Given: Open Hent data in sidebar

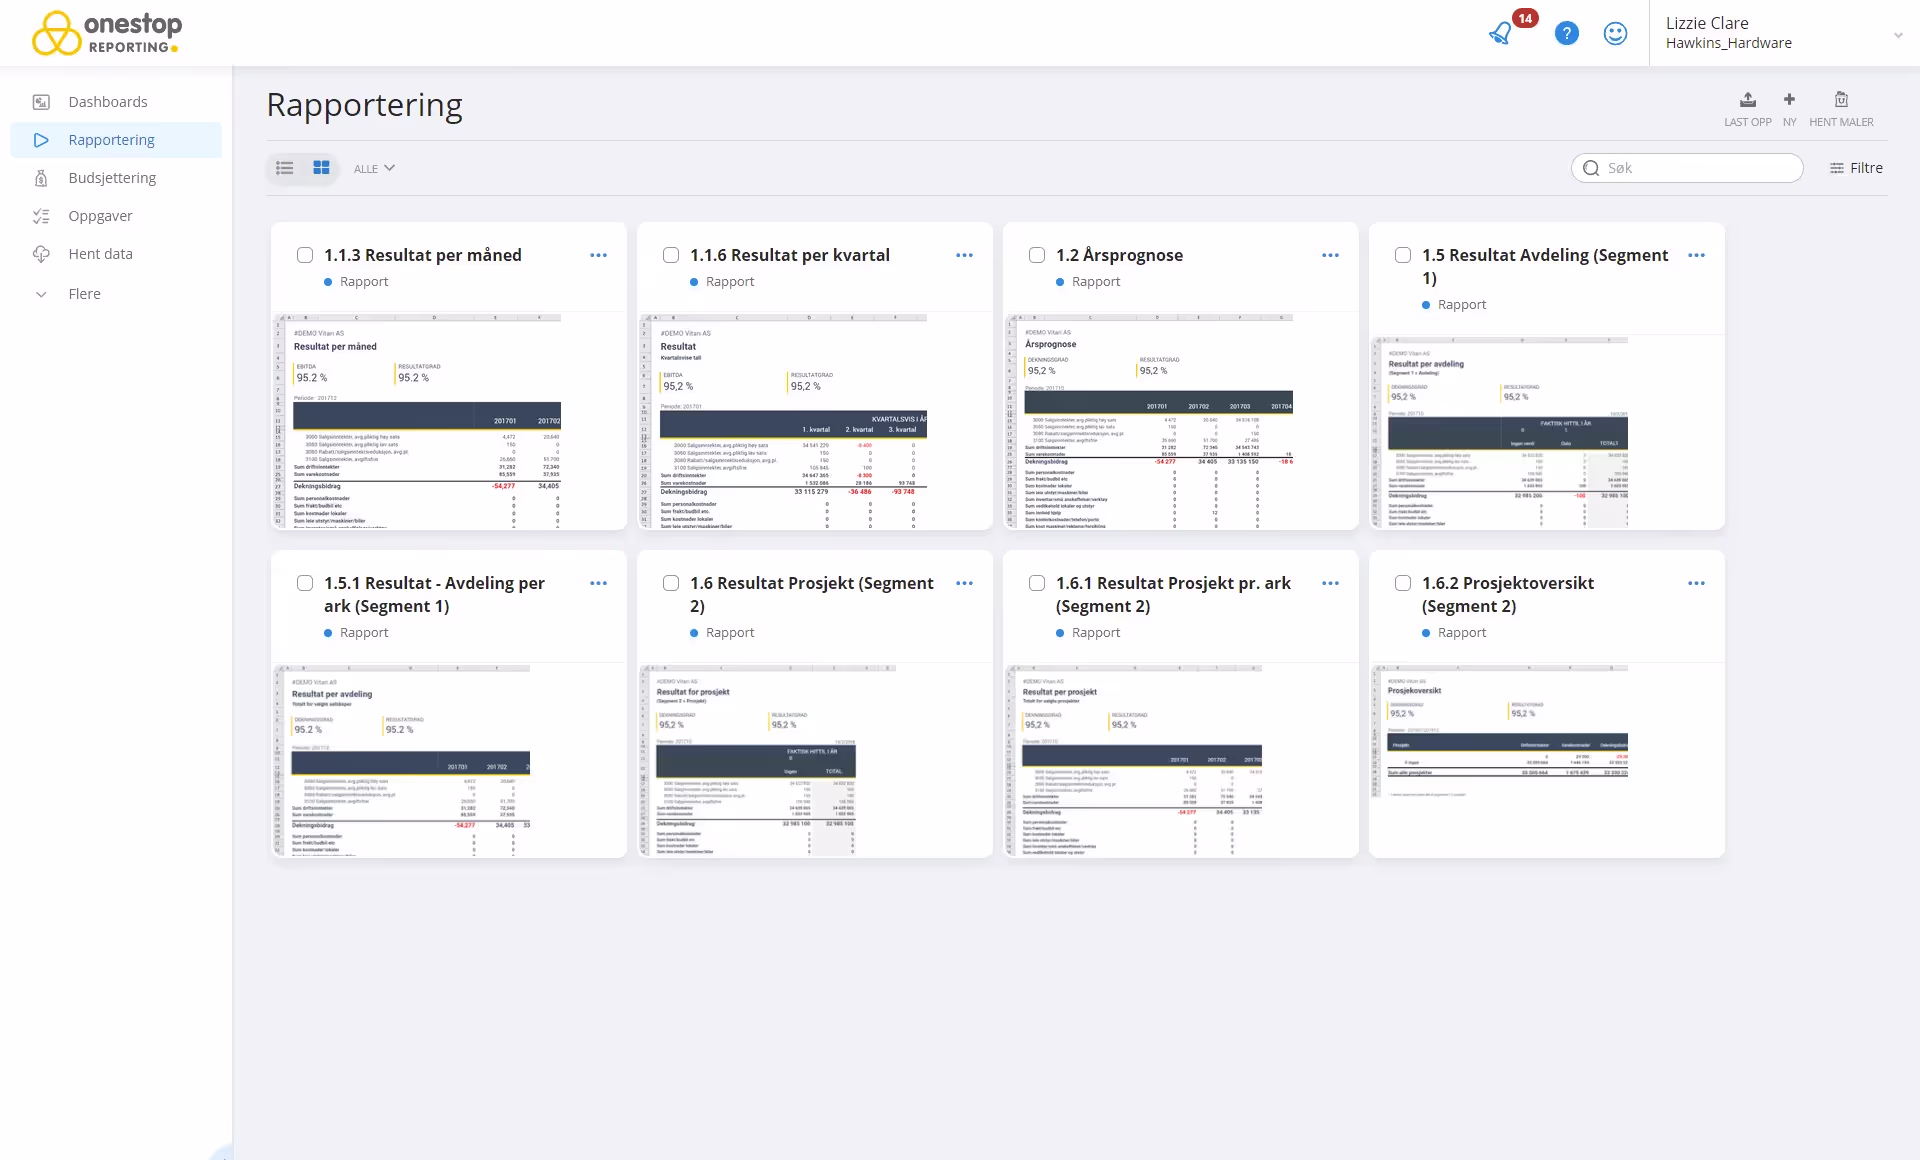Looking at the screenshot, I should [100, 254].
